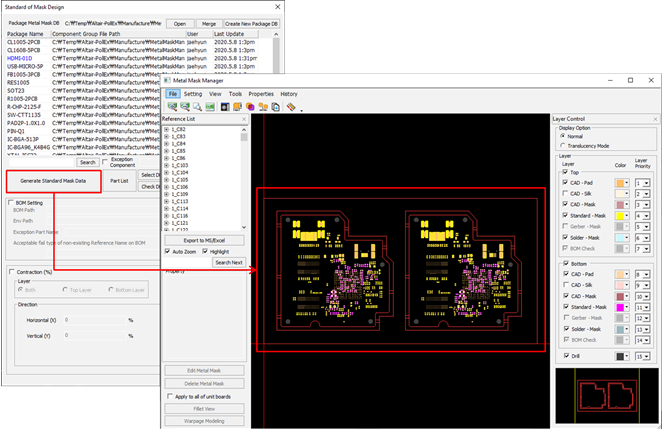Image resolution: width=662 pixels, height=429 pixels.
Task: Select the magnifier search tool icon
Action: pos(197,106)
